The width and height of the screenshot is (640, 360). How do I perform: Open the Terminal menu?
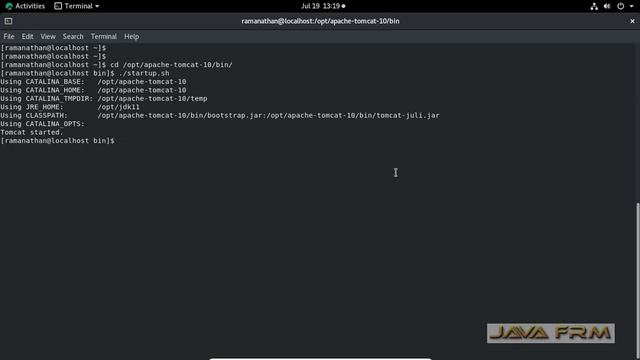coord(103,36)
